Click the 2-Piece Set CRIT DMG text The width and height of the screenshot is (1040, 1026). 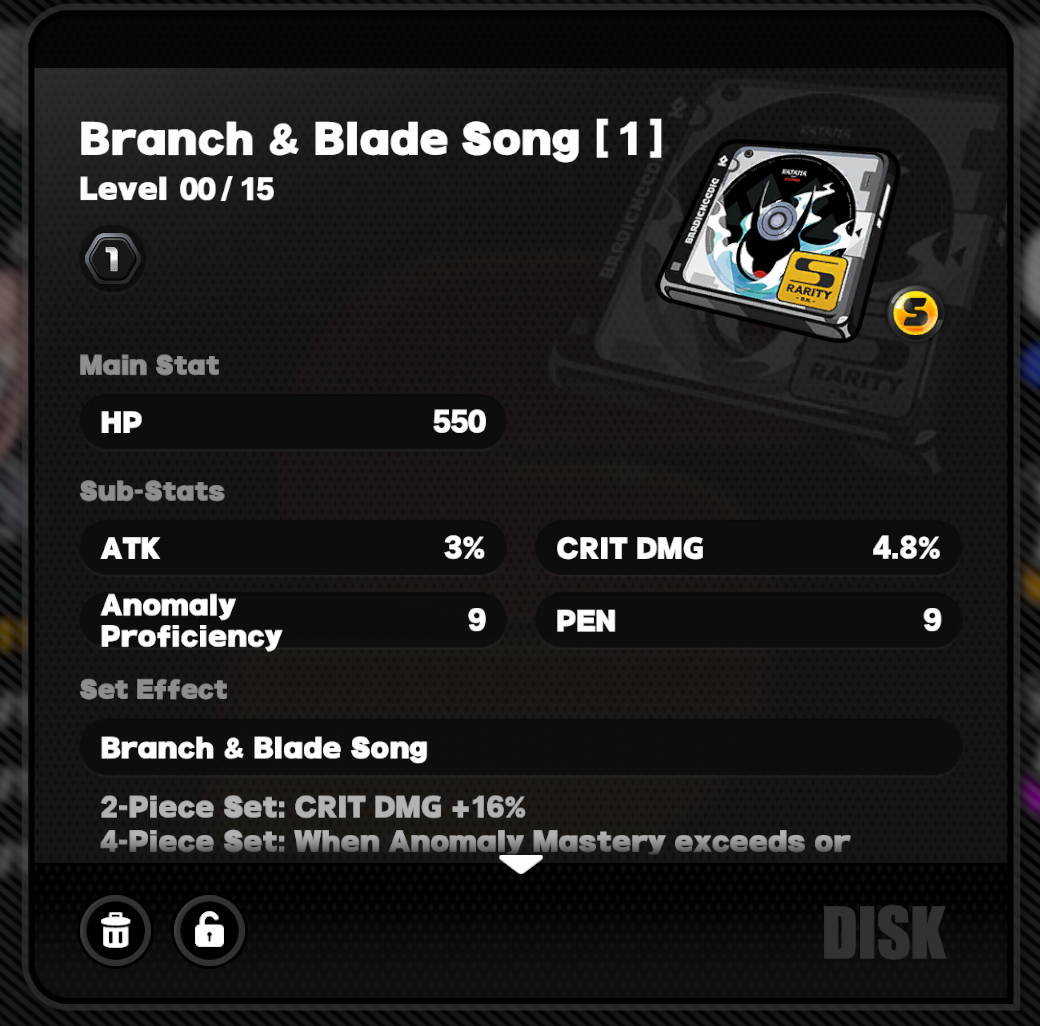coord(313,807)
